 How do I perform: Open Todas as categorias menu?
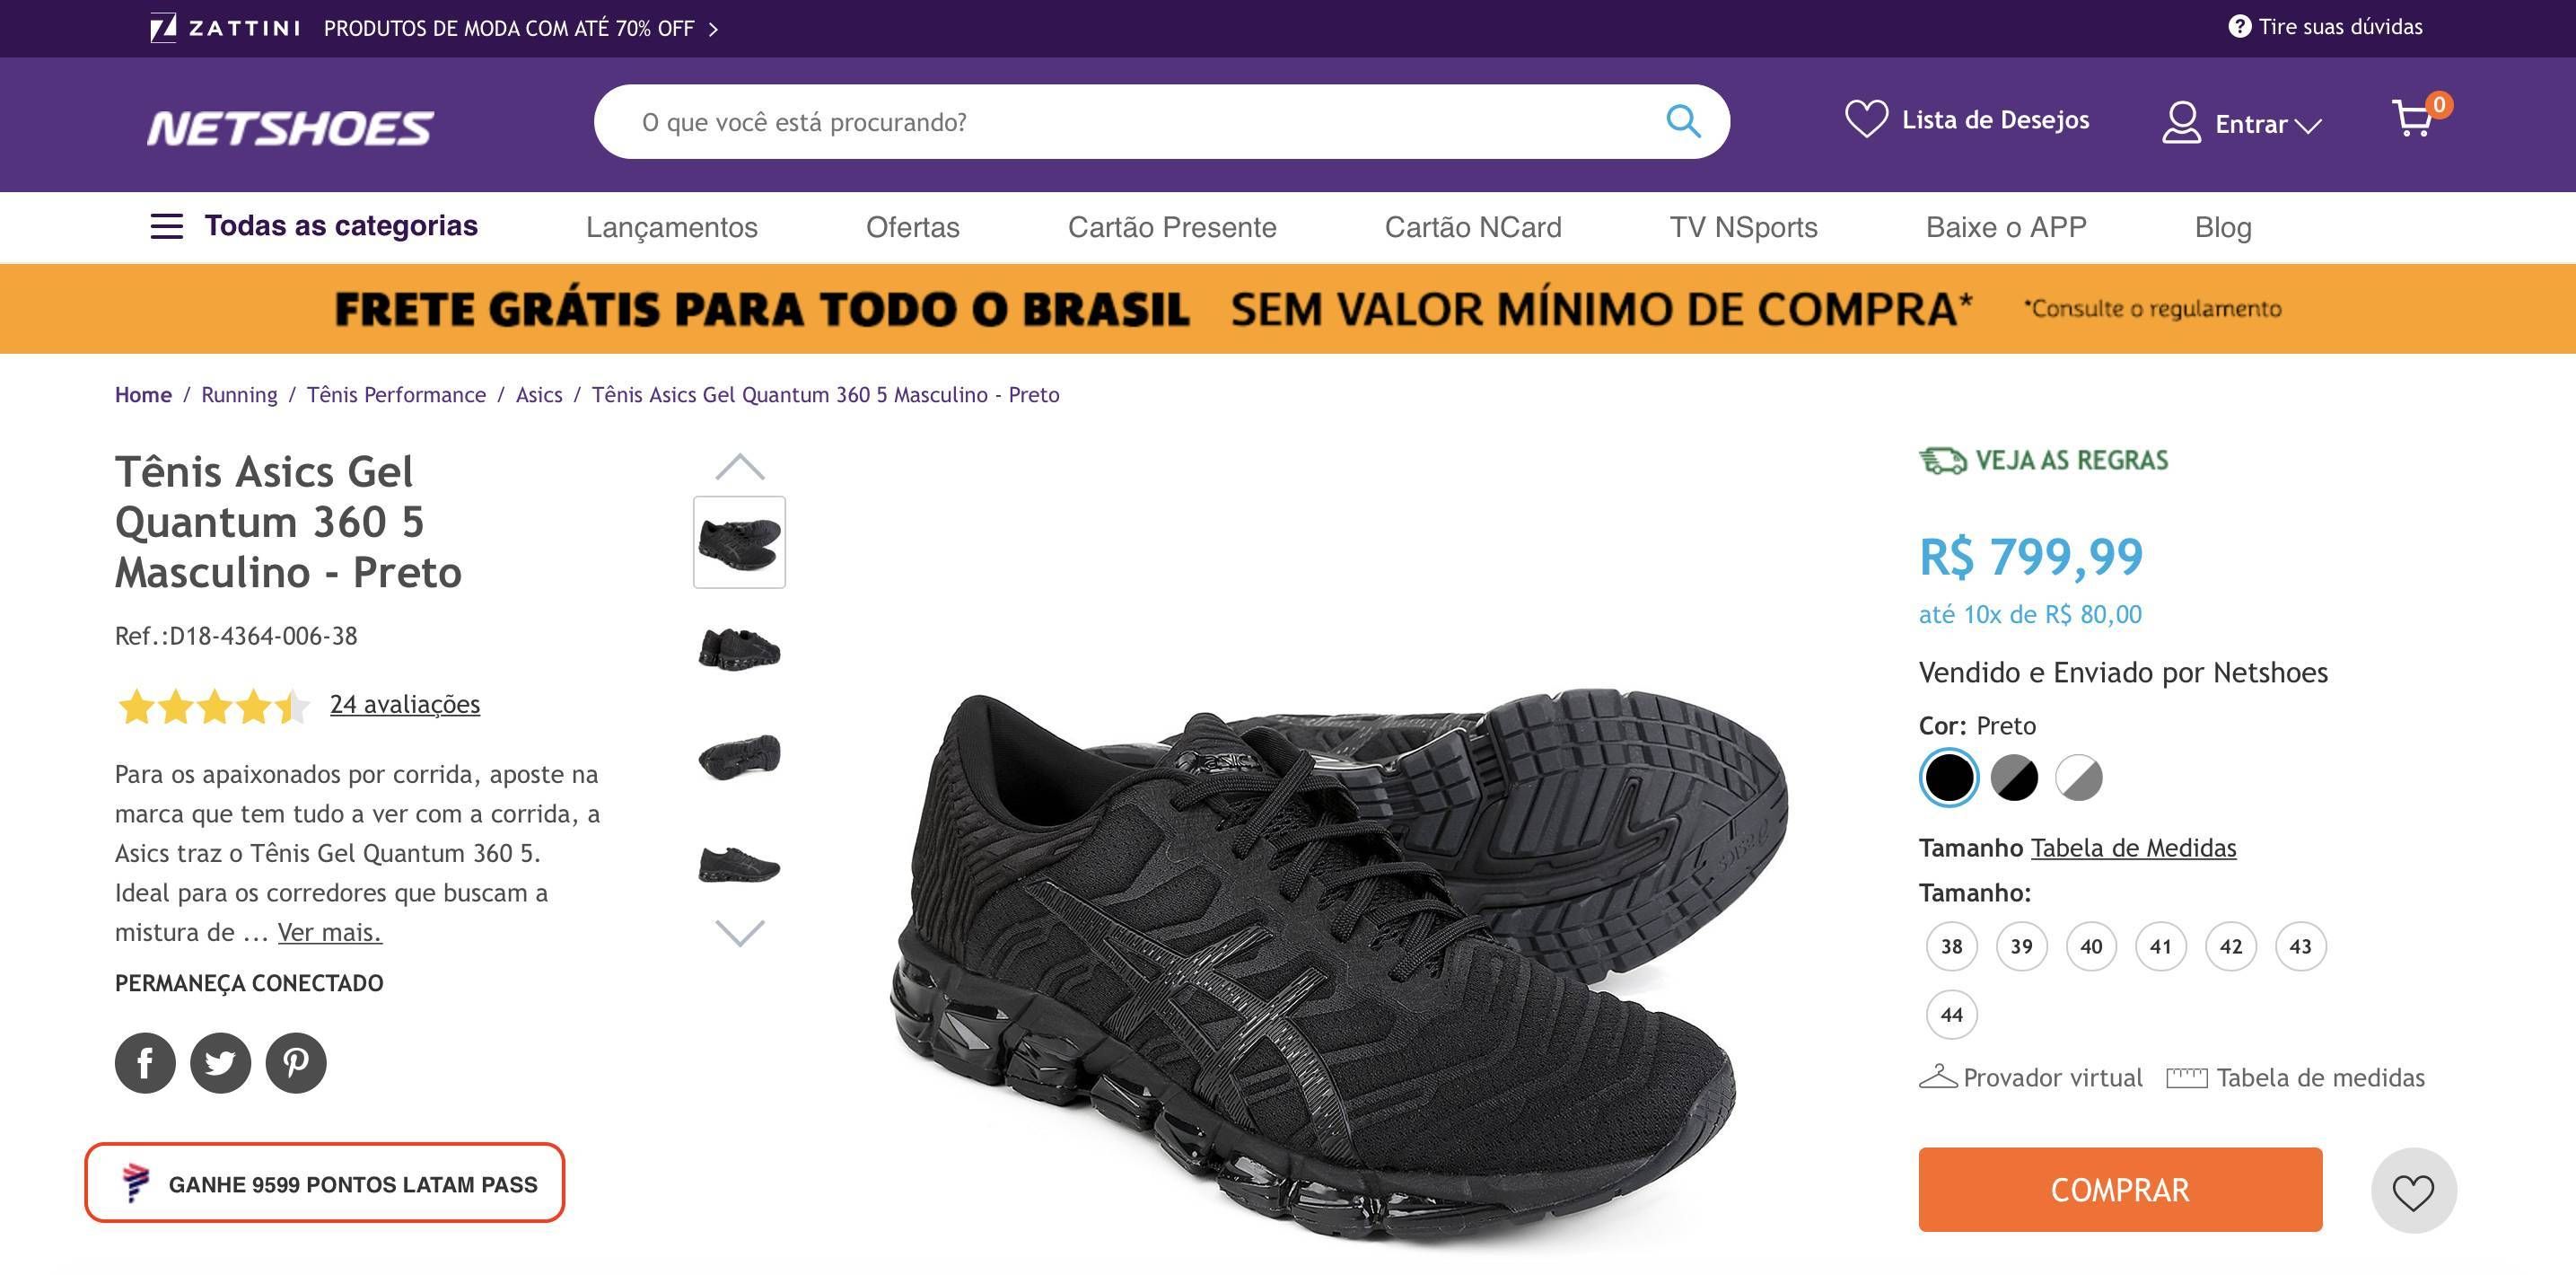(x=314, y=226)
